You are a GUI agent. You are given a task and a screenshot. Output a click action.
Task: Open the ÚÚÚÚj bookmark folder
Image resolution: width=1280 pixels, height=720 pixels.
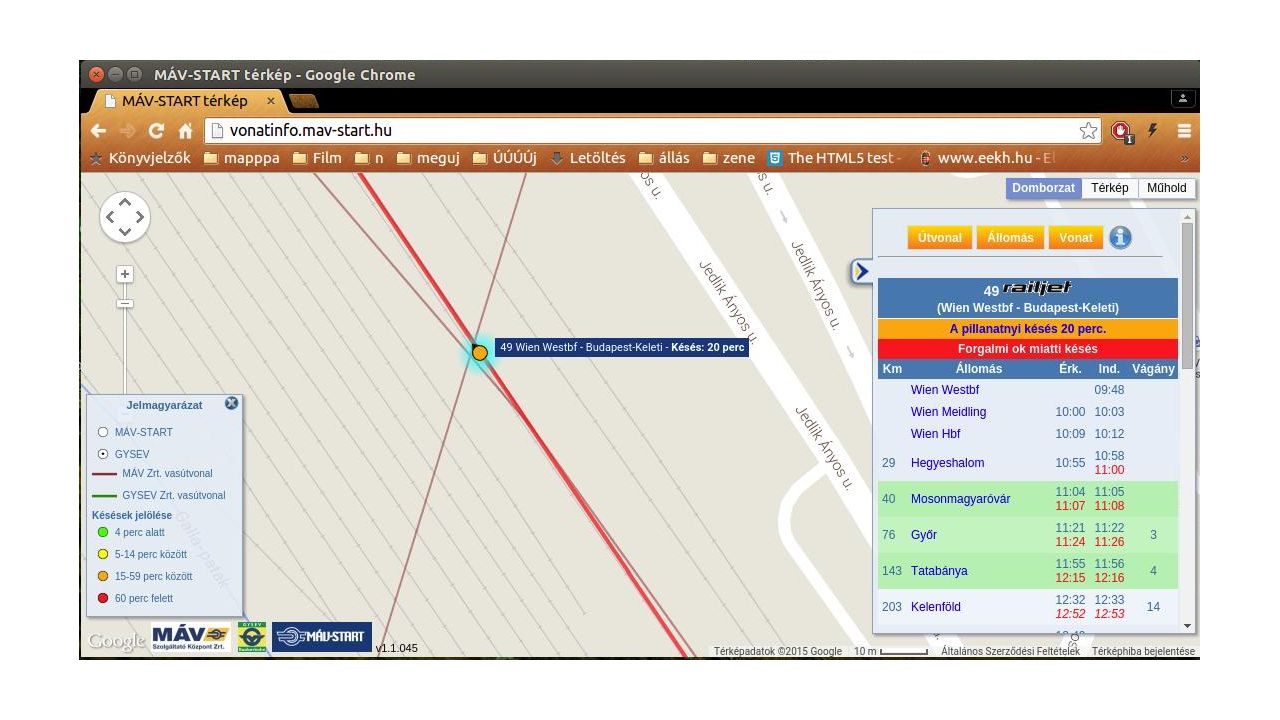point(505,158)
